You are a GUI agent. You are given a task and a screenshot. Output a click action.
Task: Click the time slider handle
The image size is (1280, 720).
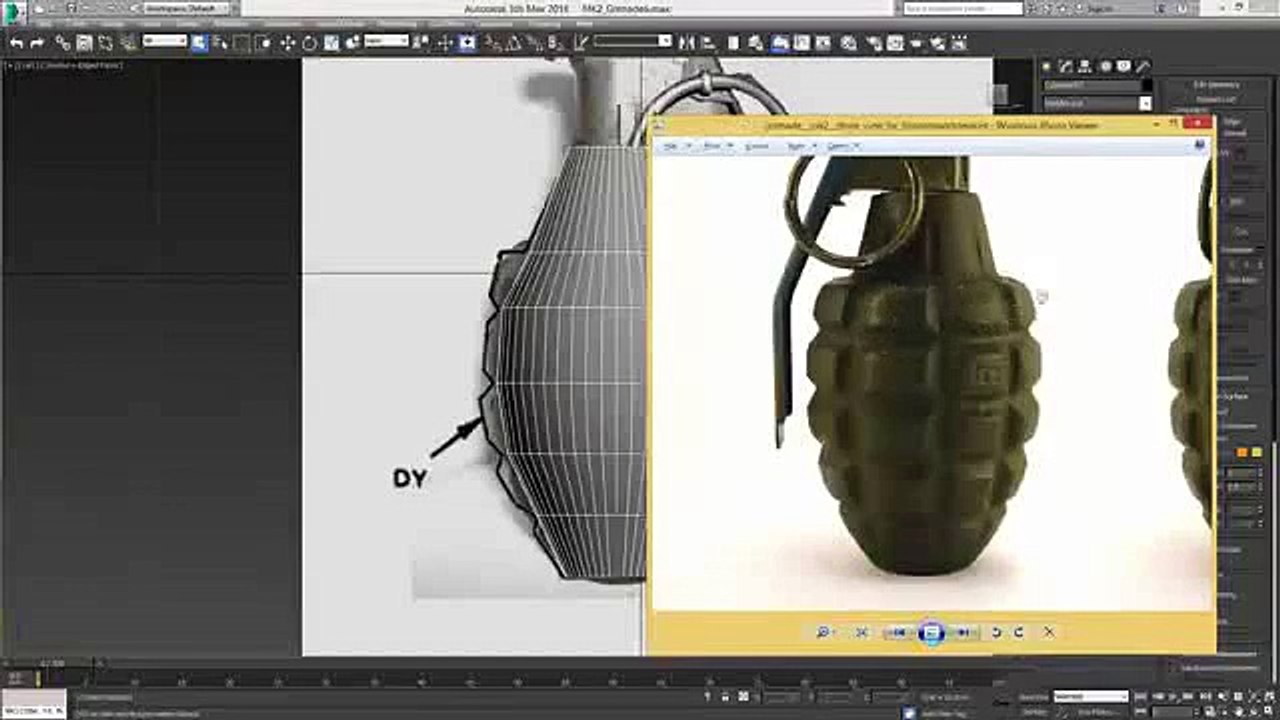point(52,663)
